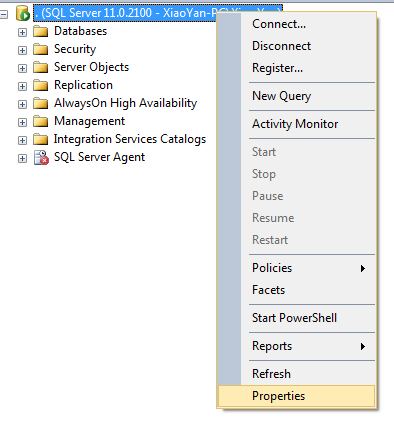This screenshot has height=421, width=394.
Task: Select Integration Services Catalogs tree label
Action: (x=130, y=139)
